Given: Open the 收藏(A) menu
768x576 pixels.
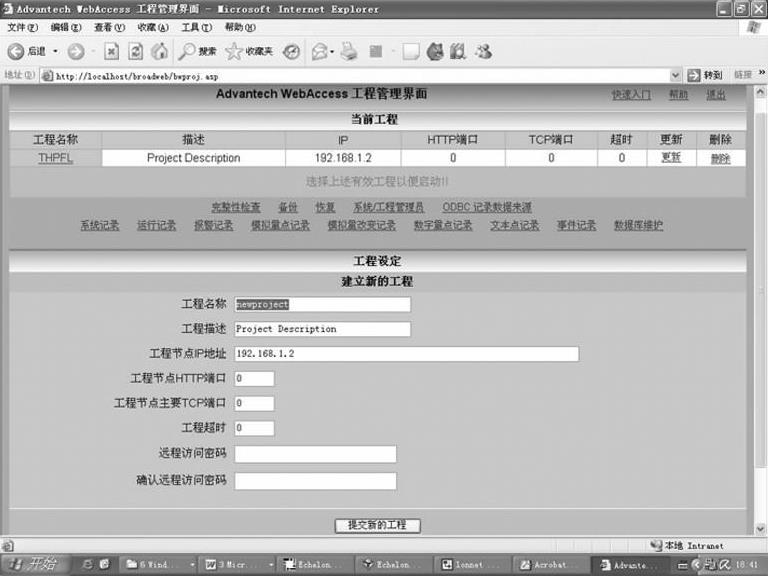Looking at the screenshot, I should coord(153,27).
